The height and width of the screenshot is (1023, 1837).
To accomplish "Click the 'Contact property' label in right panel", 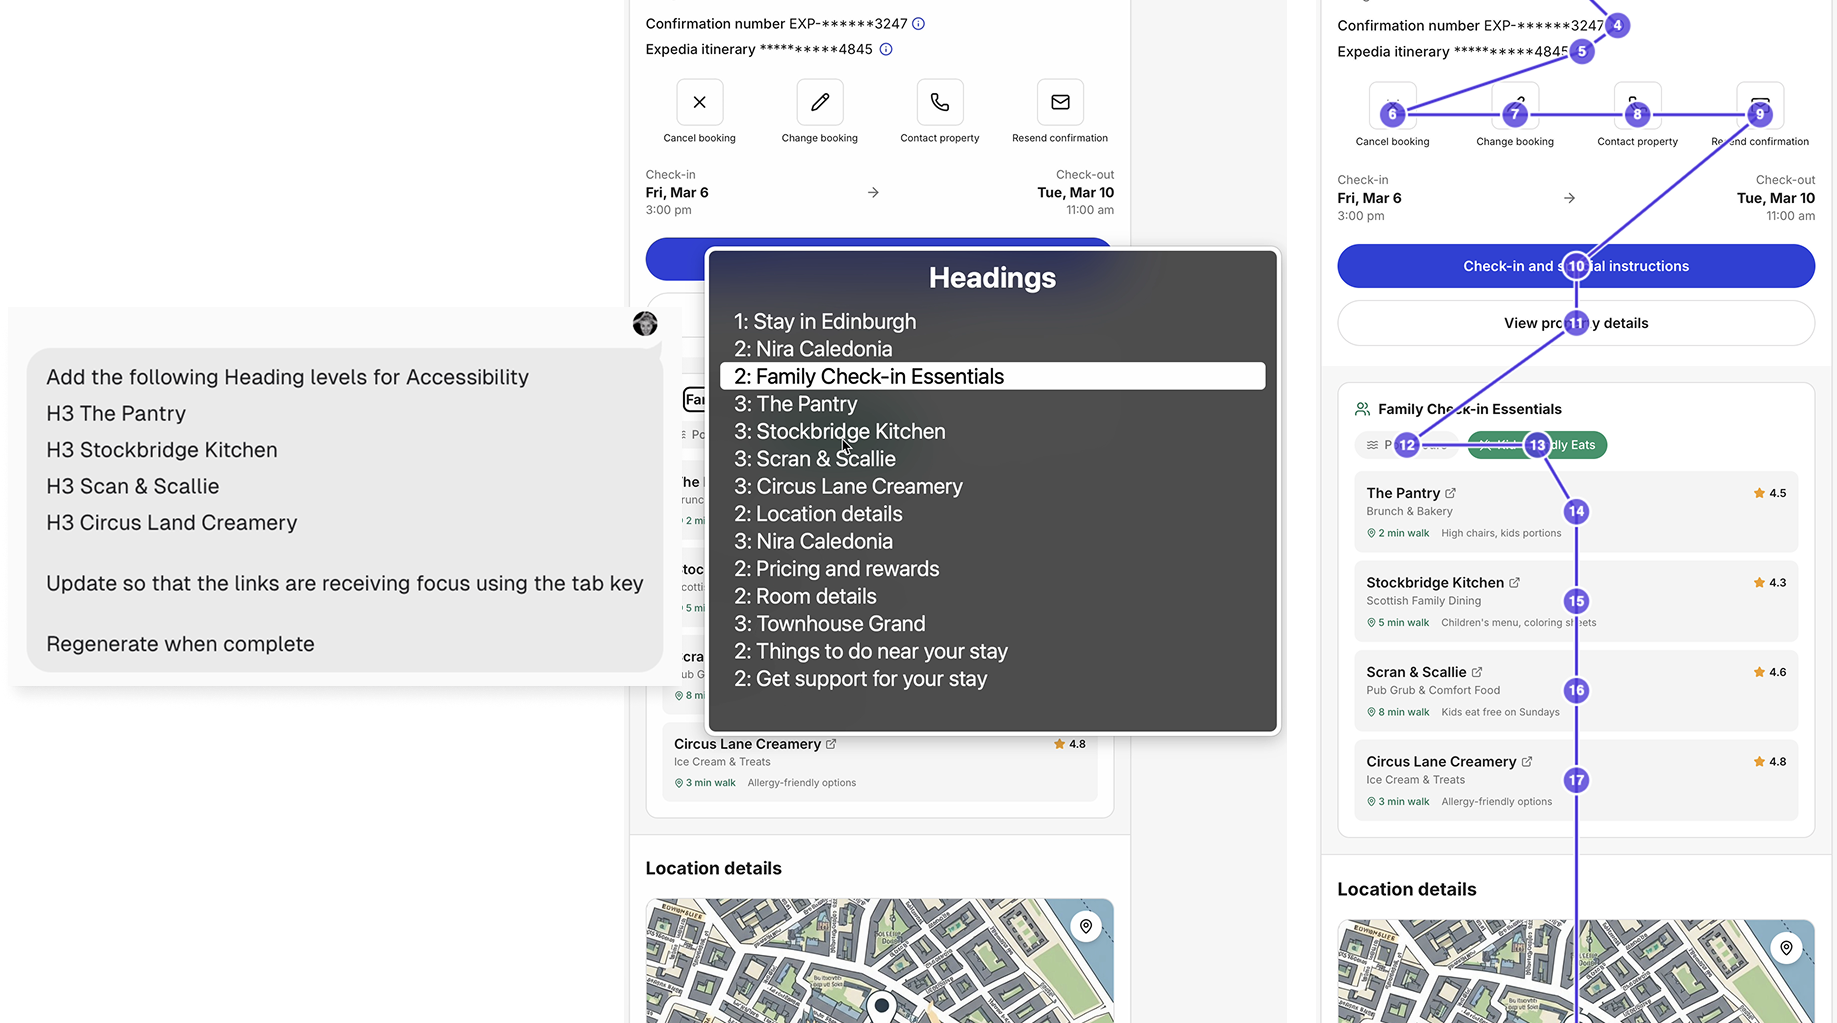I will coord(1637,142).
